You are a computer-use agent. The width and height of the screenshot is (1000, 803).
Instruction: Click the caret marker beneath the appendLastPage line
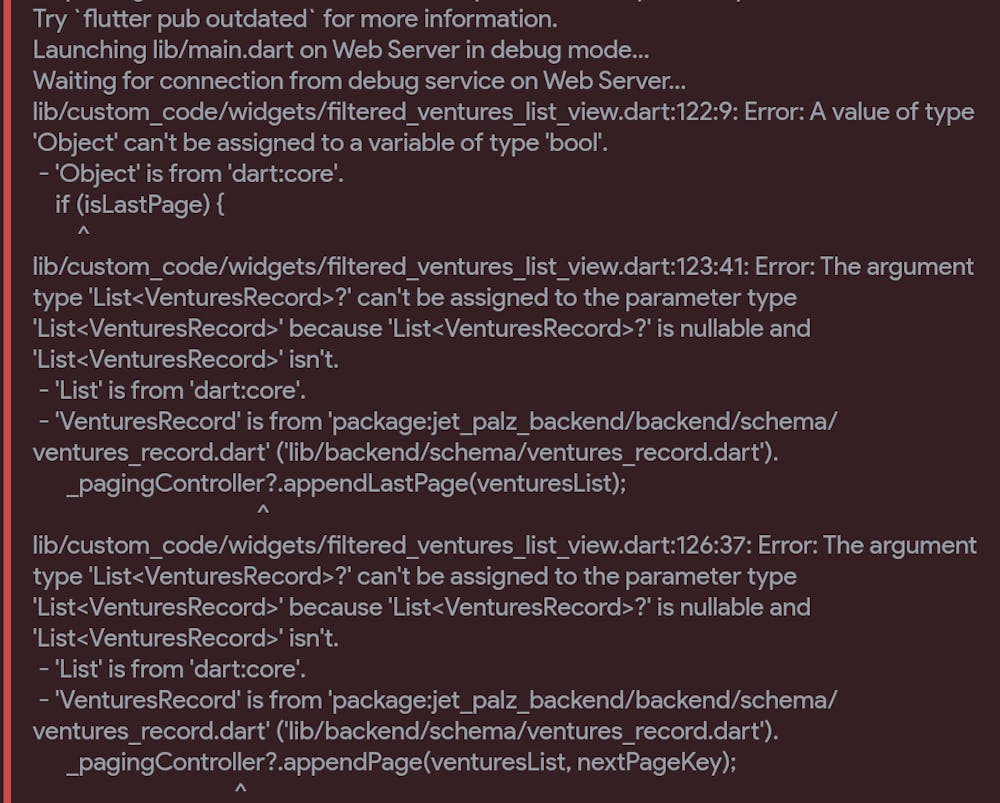(263, 511)
